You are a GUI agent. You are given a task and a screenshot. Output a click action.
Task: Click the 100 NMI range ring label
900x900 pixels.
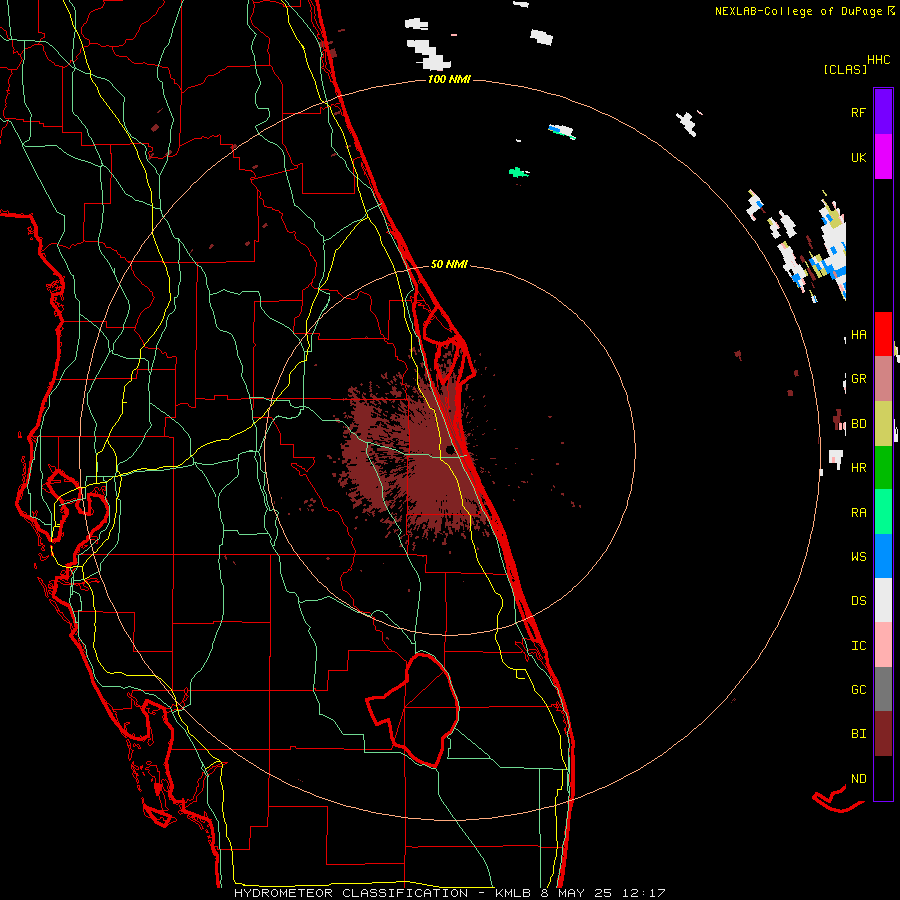[x=449, y=79]
